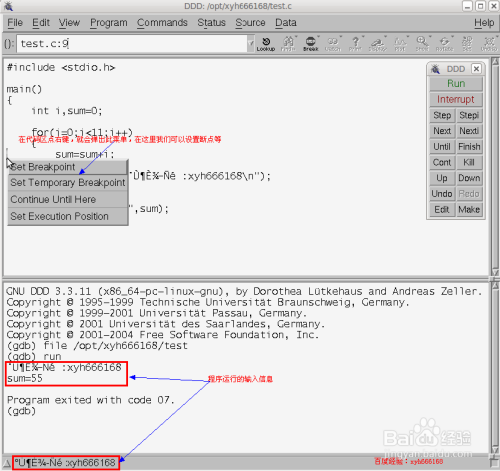This screenshot has height=471, width=500.
Task: Click the 'main()' source line
Action: [24, 89]
